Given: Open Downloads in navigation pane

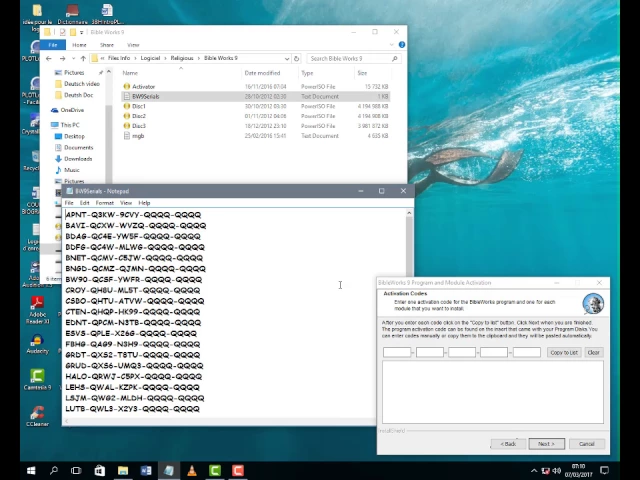Looking at the screenshot, I should coord(73,159).
